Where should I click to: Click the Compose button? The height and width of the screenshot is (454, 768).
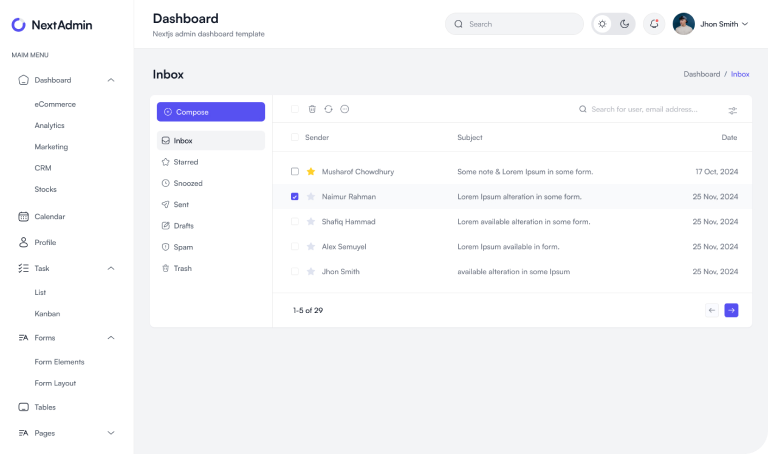210,112
